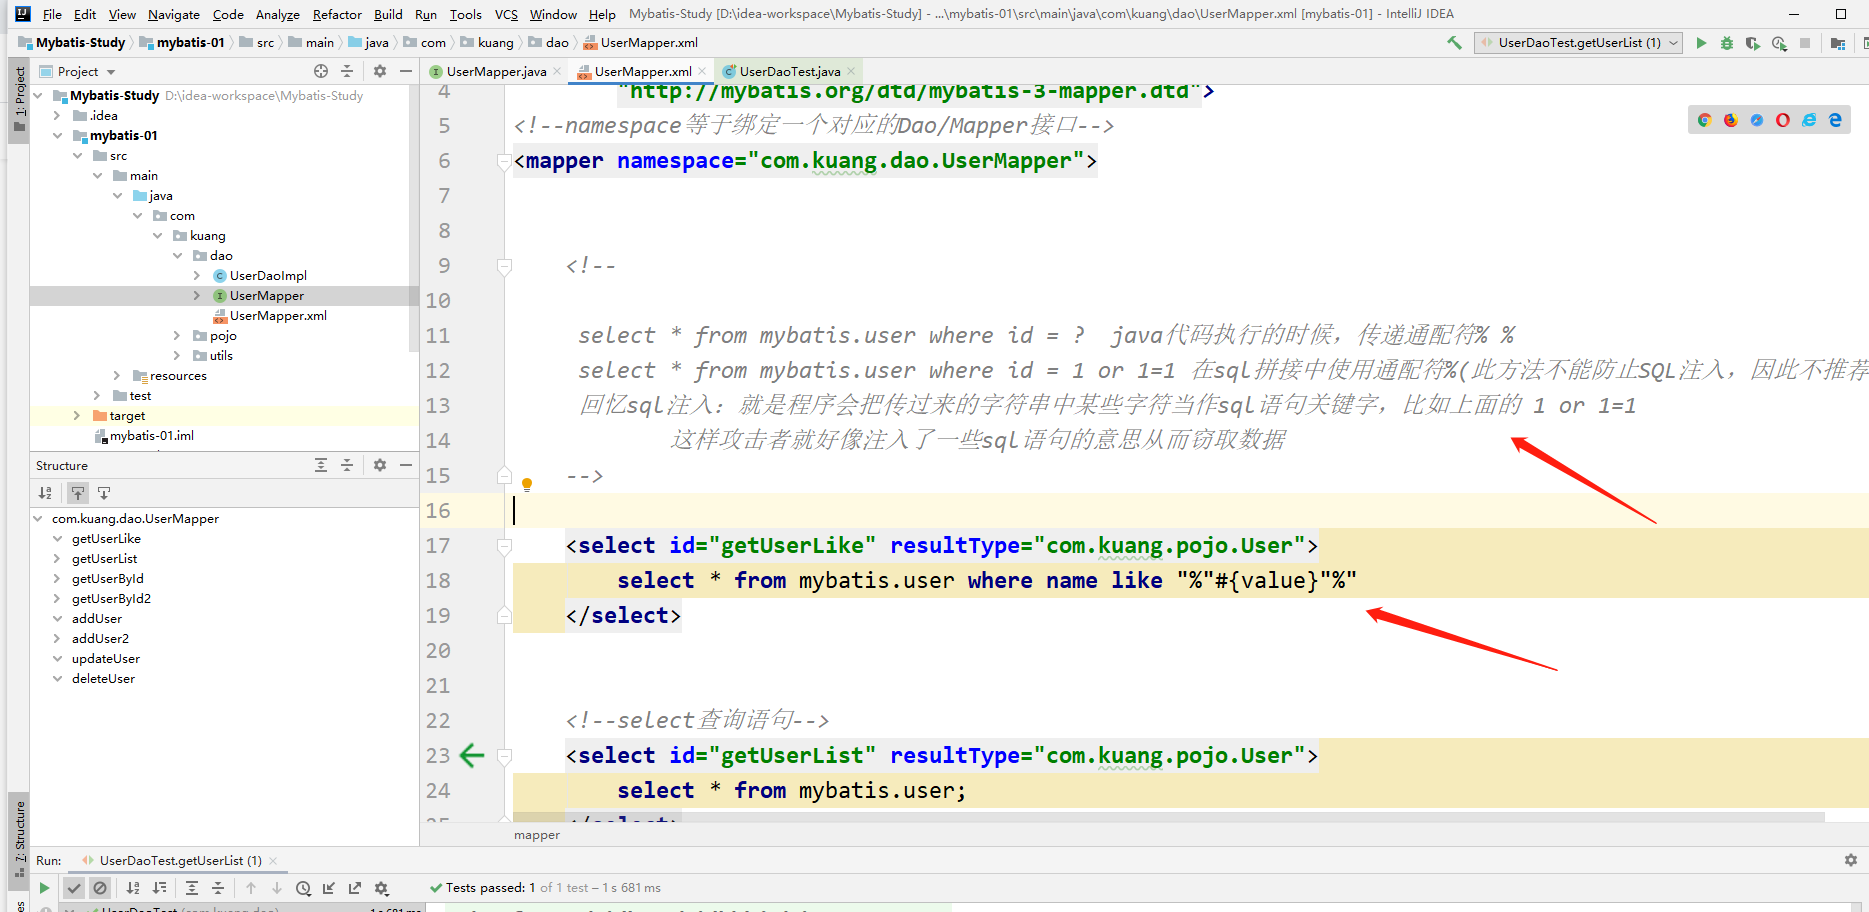Switch to the UserDaoTest.java editor tab
Image resolution: width=1869 pixels, height=912 pixels.
pyautogui.click(x=790, y=71)
